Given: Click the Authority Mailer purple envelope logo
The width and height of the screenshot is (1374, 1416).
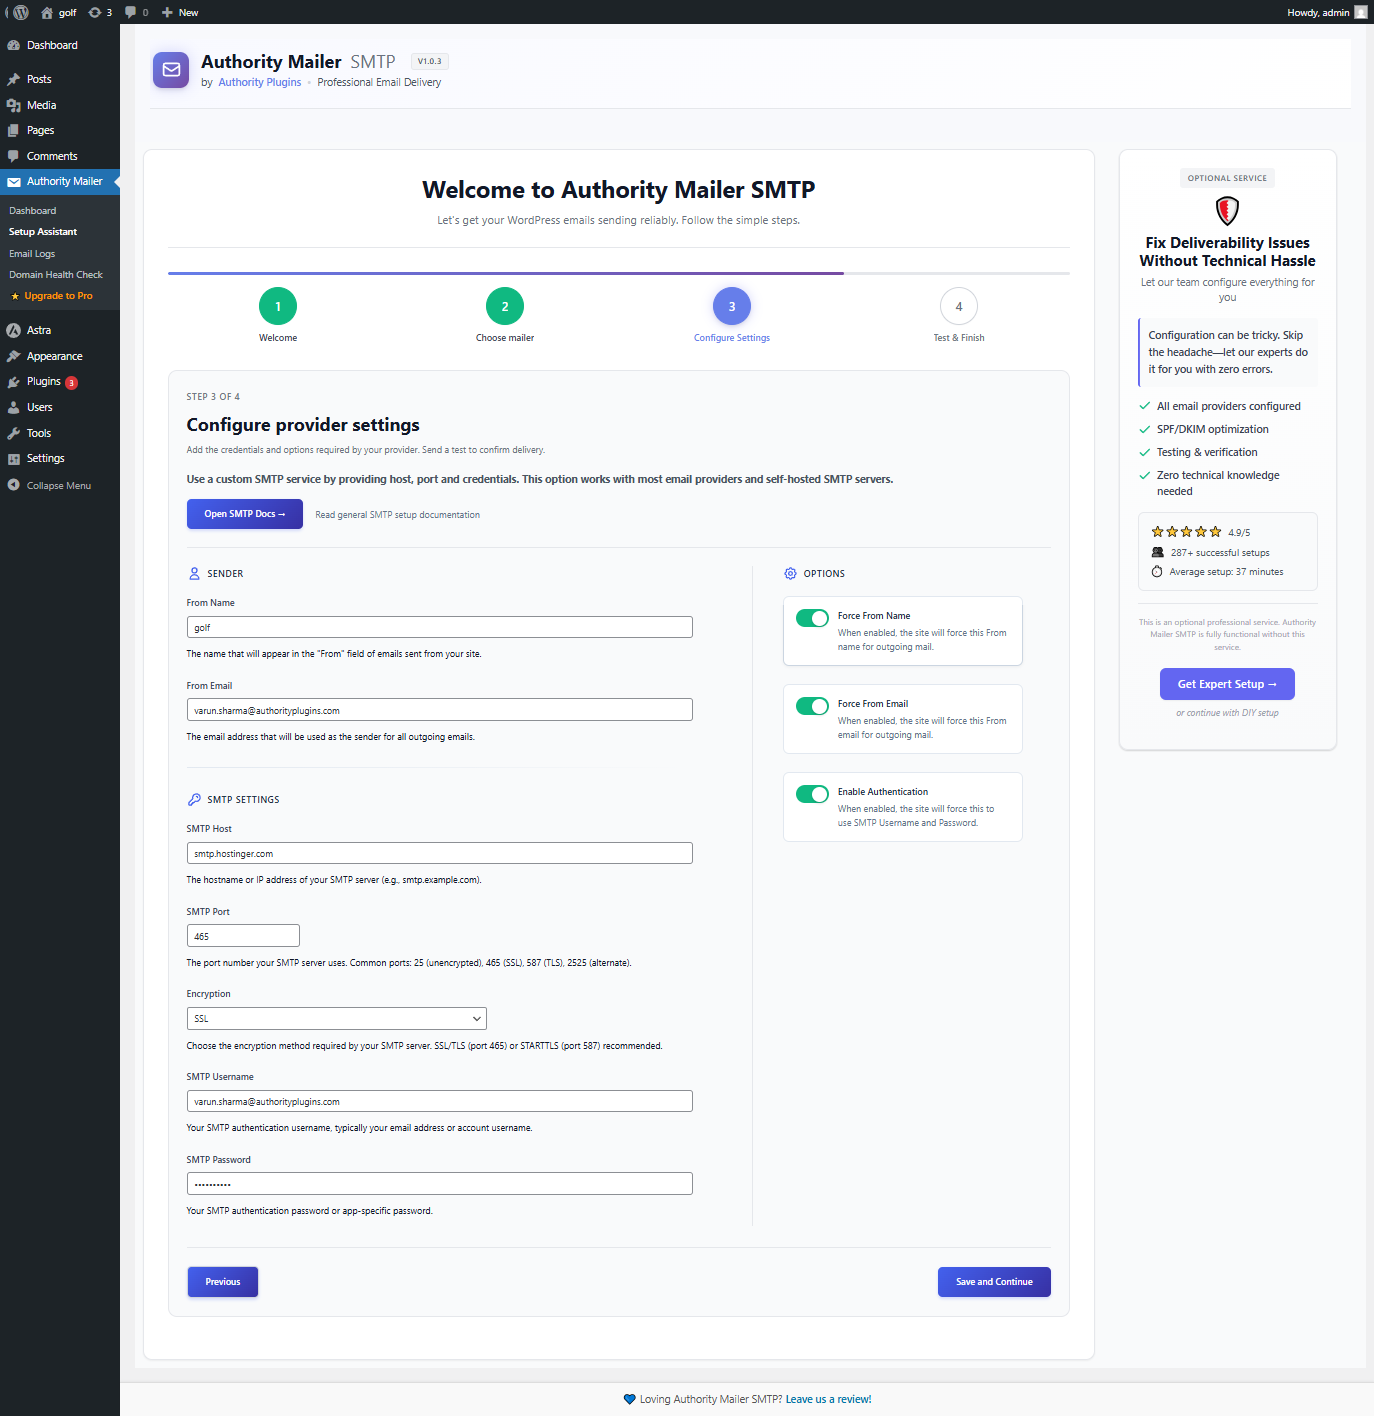Looking at the screenshot, I should point(171,70).
